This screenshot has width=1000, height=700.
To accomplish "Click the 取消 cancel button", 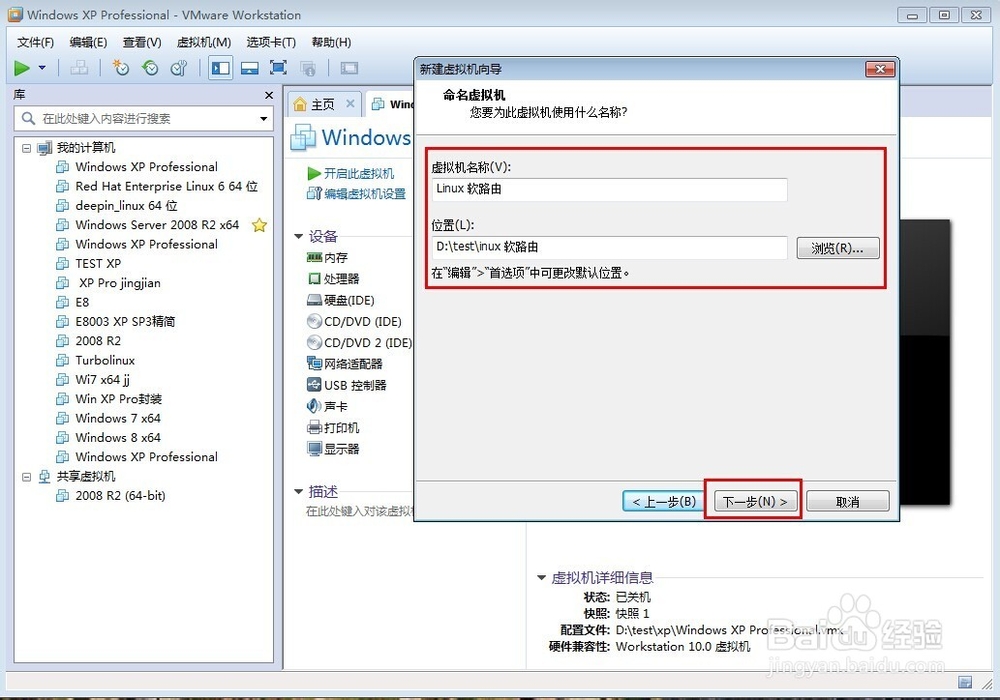I will coord(847,501).
